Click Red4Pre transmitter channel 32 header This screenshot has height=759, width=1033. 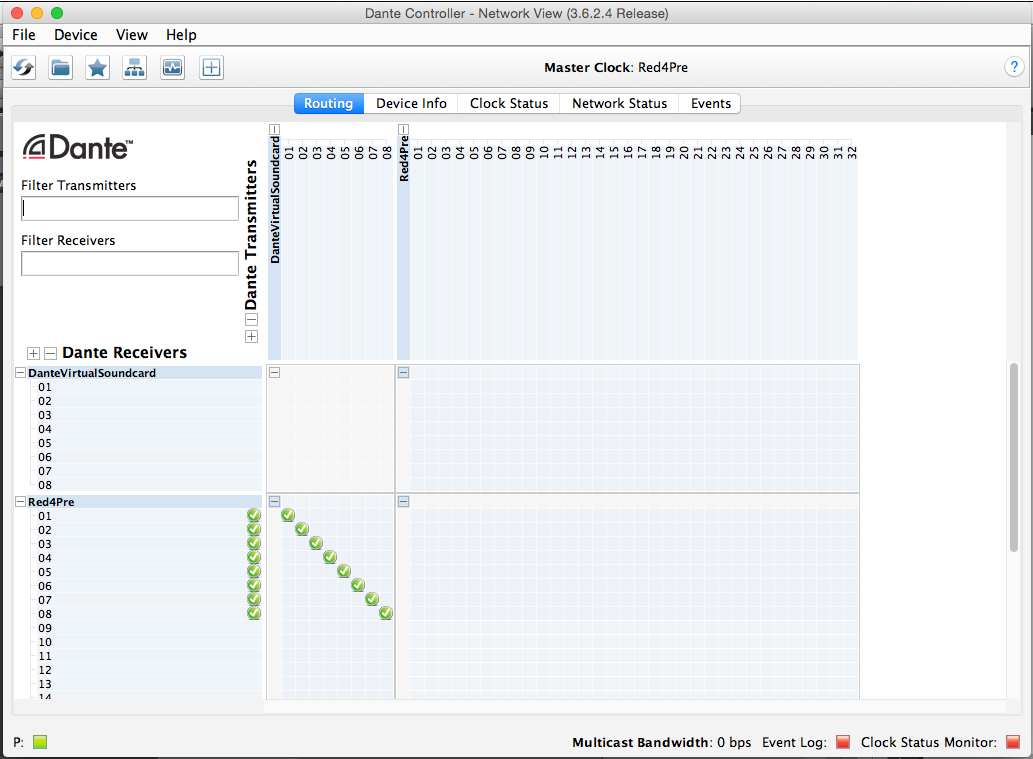[851, 153]
